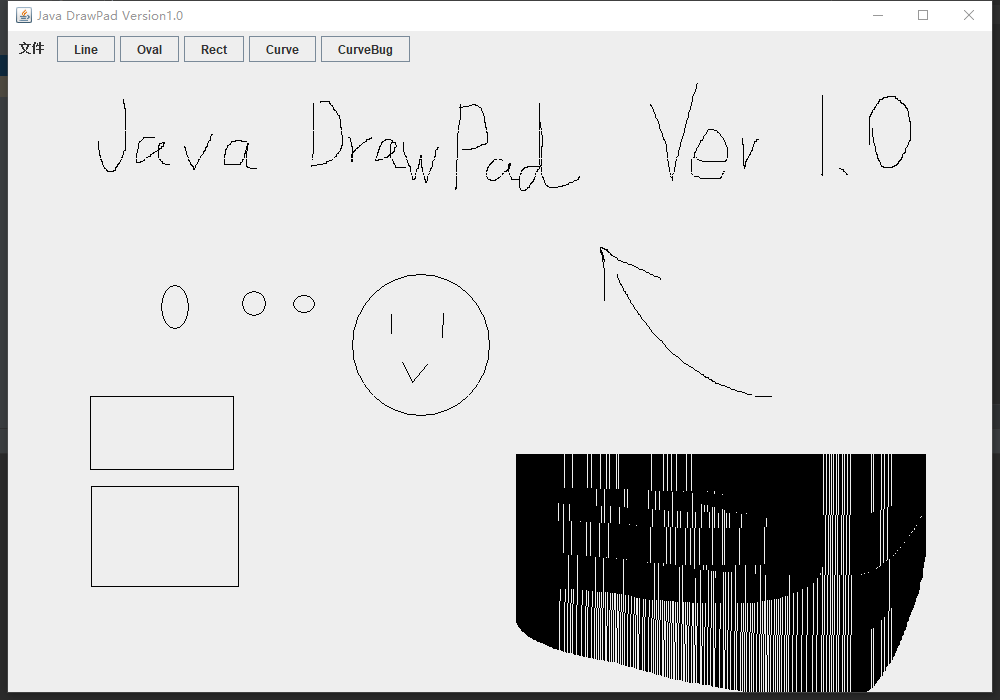Choose the Oval shape button
The height and width of the screenshot is (700, 1000).
coord(149,49)
